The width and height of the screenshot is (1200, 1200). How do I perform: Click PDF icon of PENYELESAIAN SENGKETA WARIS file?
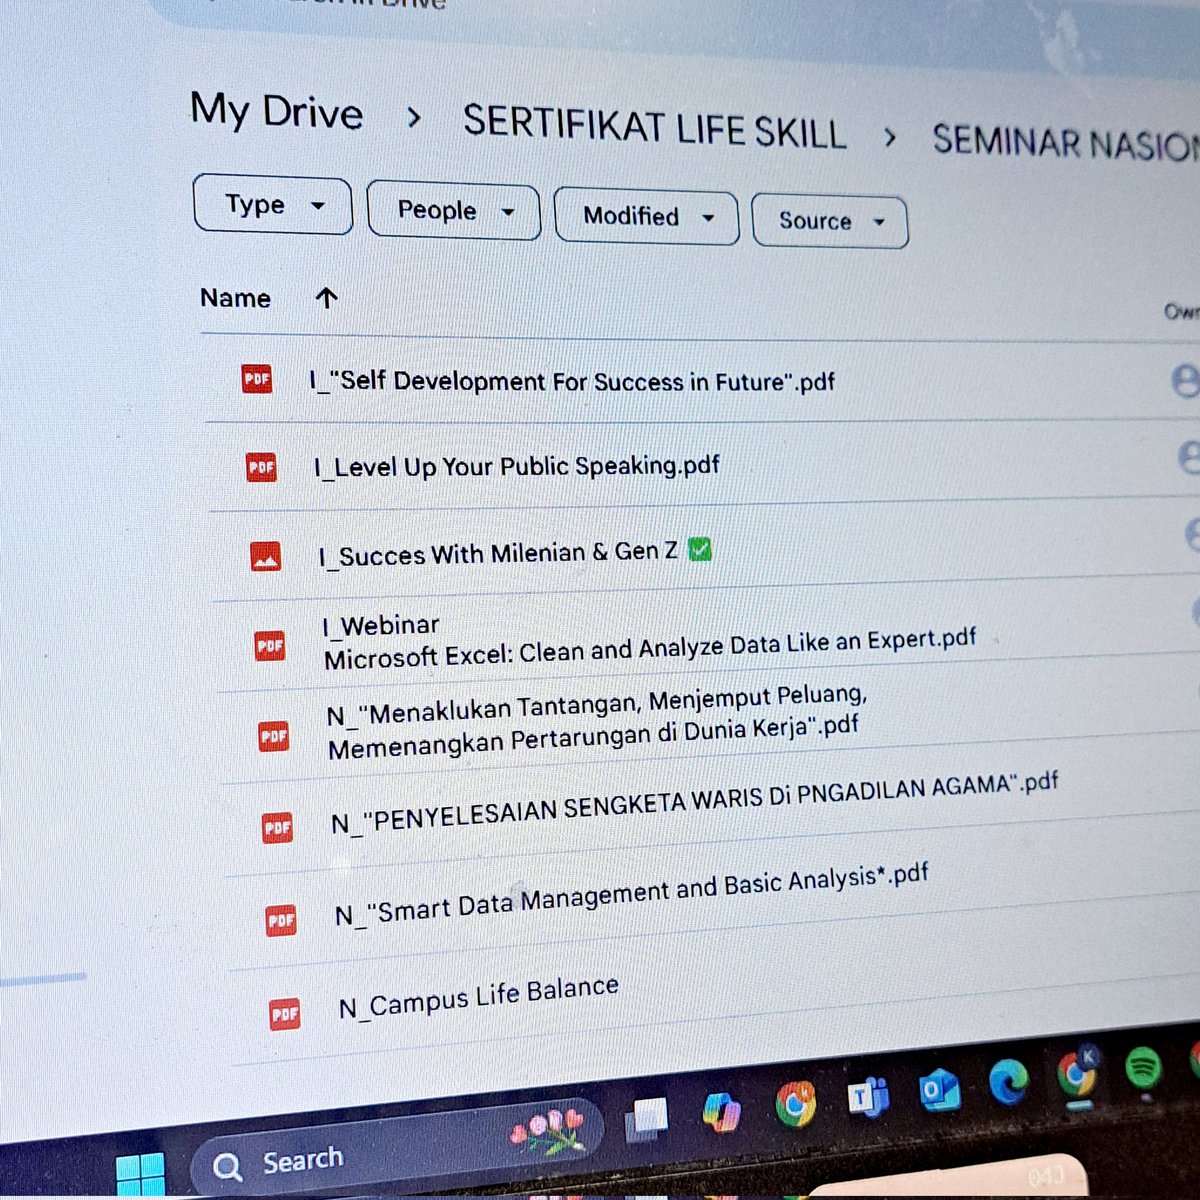point(277,828)
